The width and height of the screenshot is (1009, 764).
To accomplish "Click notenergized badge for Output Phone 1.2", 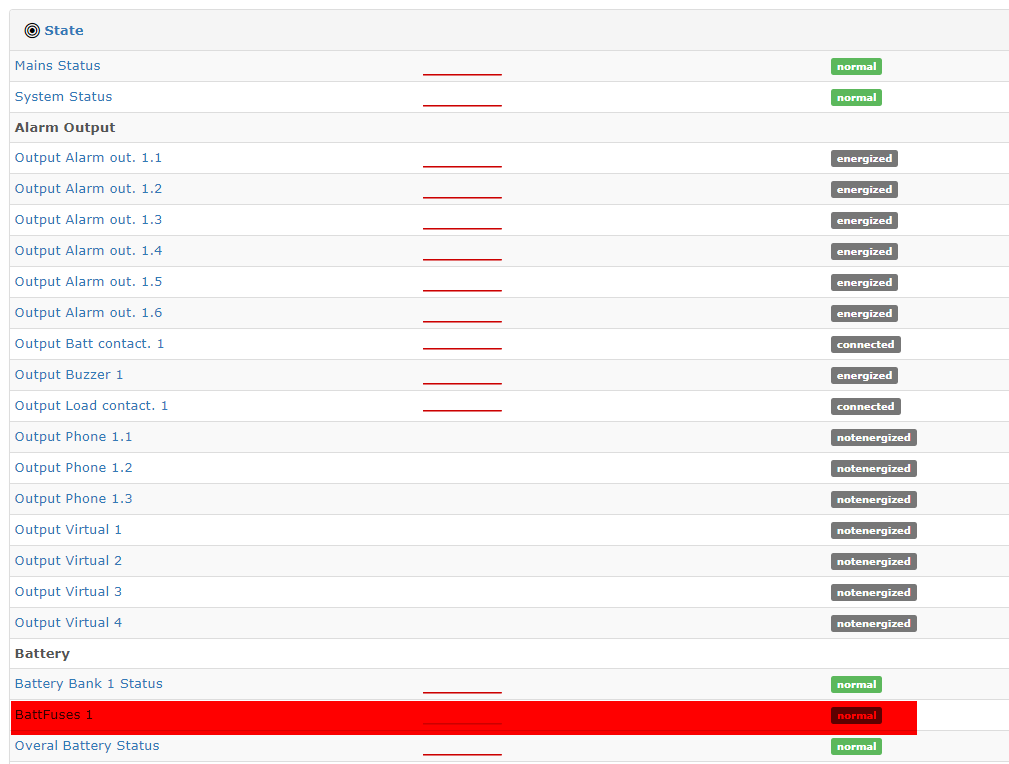I will click(873, 468).
